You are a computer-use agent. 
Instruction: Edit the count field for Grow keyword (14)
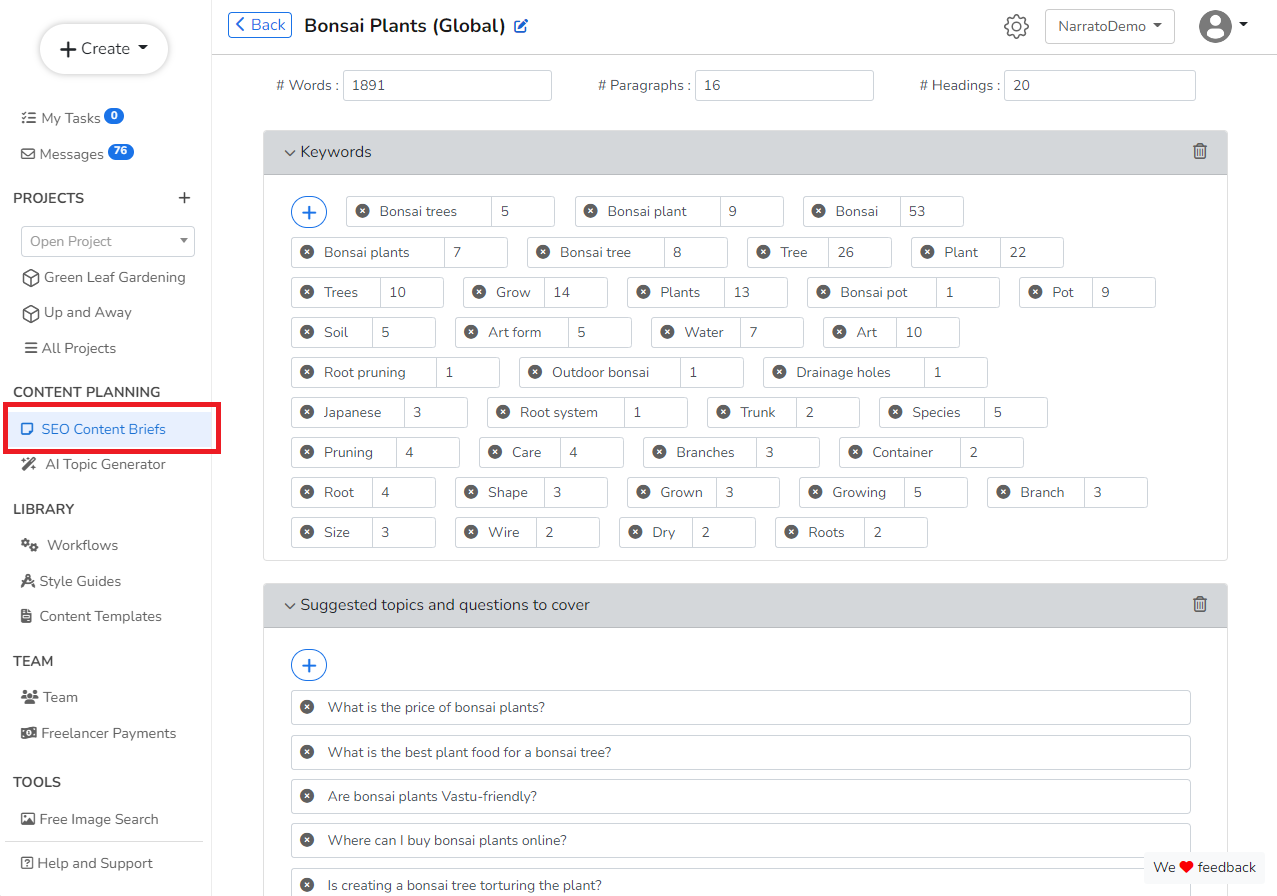576,292
